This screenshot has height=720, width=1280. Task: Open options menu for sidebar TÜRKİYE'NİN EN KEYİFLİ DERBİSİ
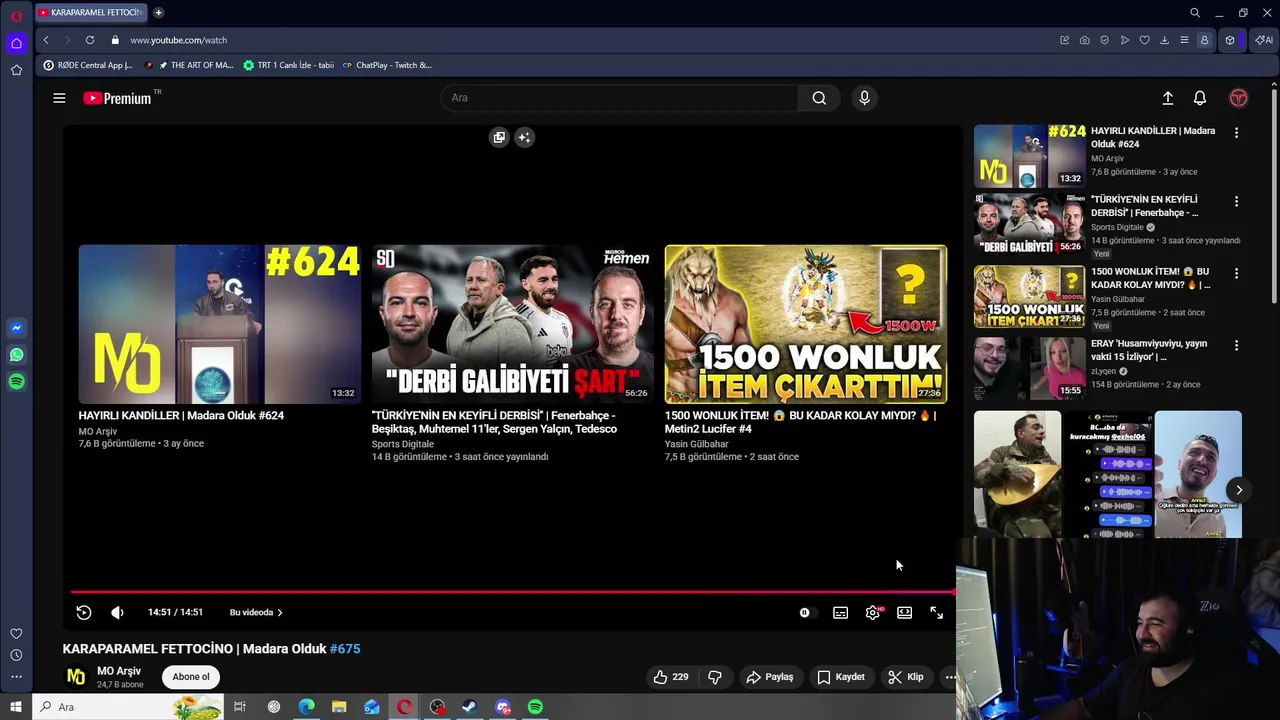pos(1236,201)
